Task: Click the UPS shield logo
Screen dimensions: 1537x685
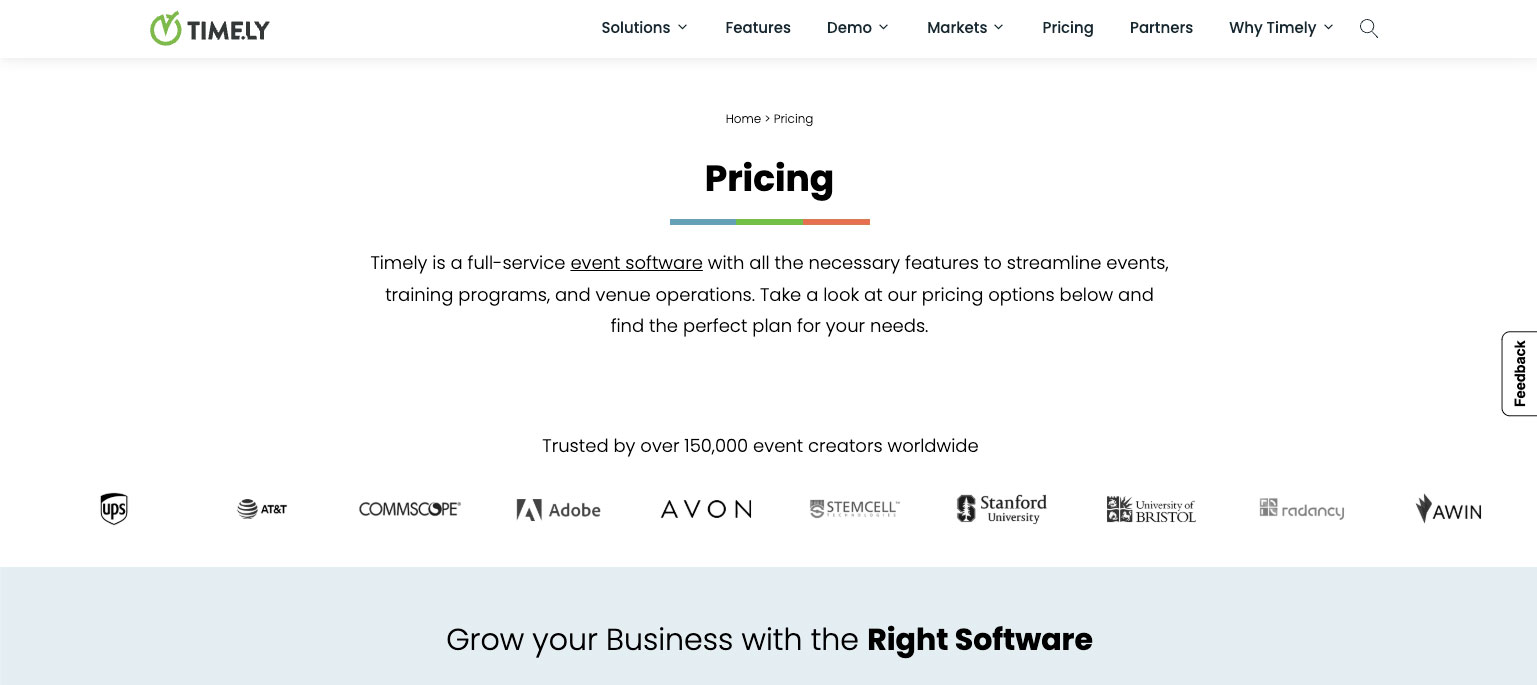Action: click(114, 509)
